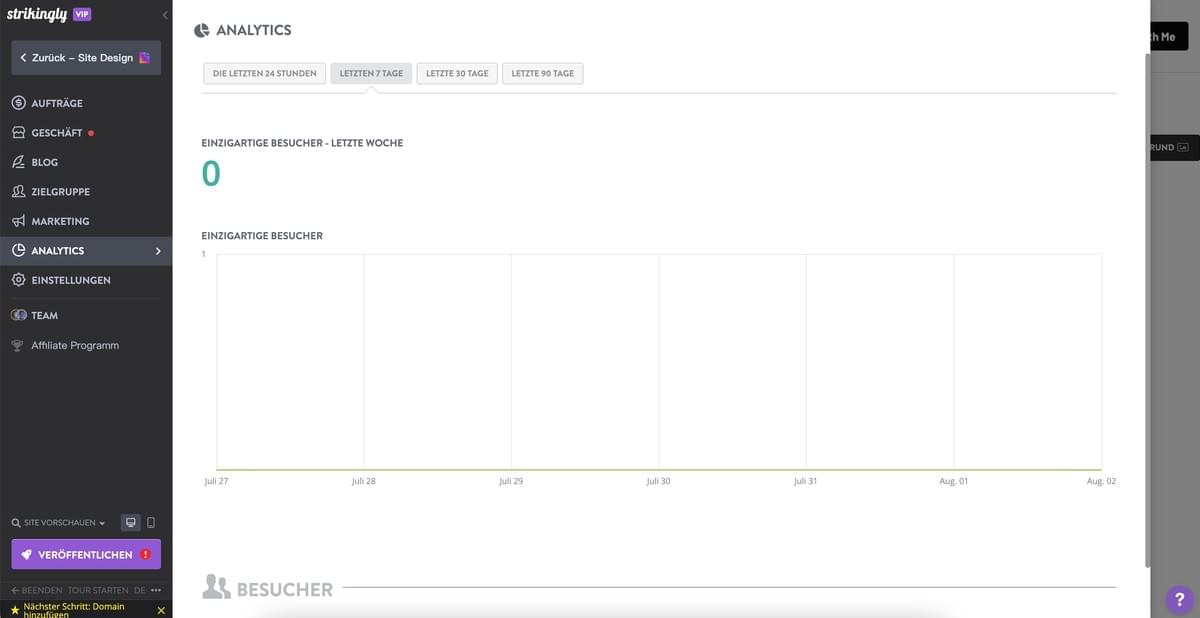Click the Affiliate Programm trophy icon
Image resolution: width=1200 pixels, height=618 pixels.
[17, 345]
